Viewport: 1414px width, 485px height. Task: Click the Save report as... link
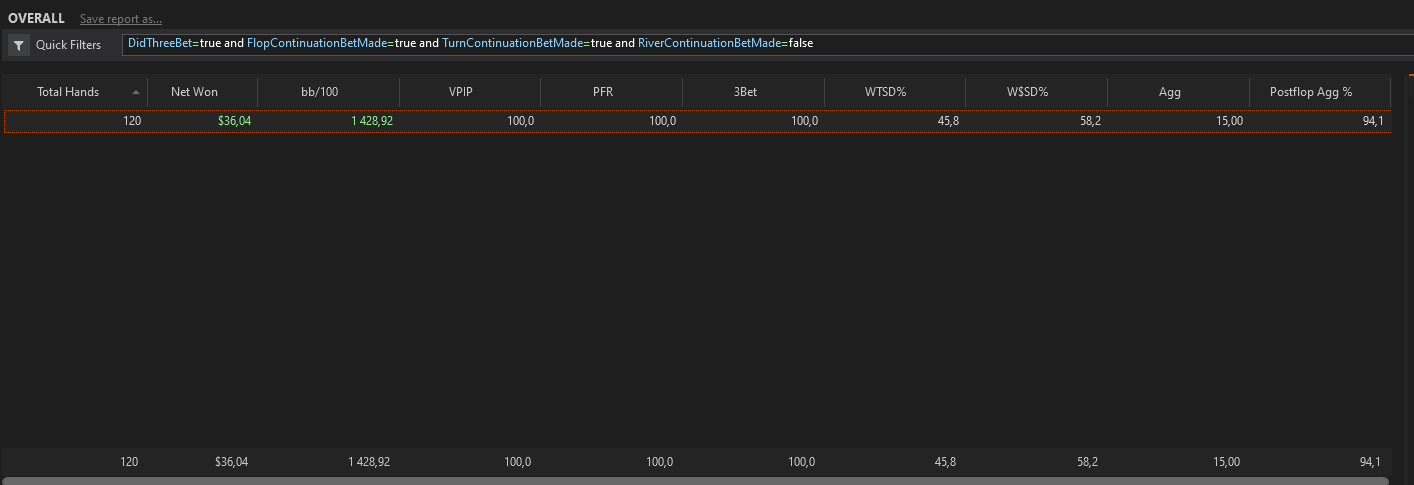(121, 19)
